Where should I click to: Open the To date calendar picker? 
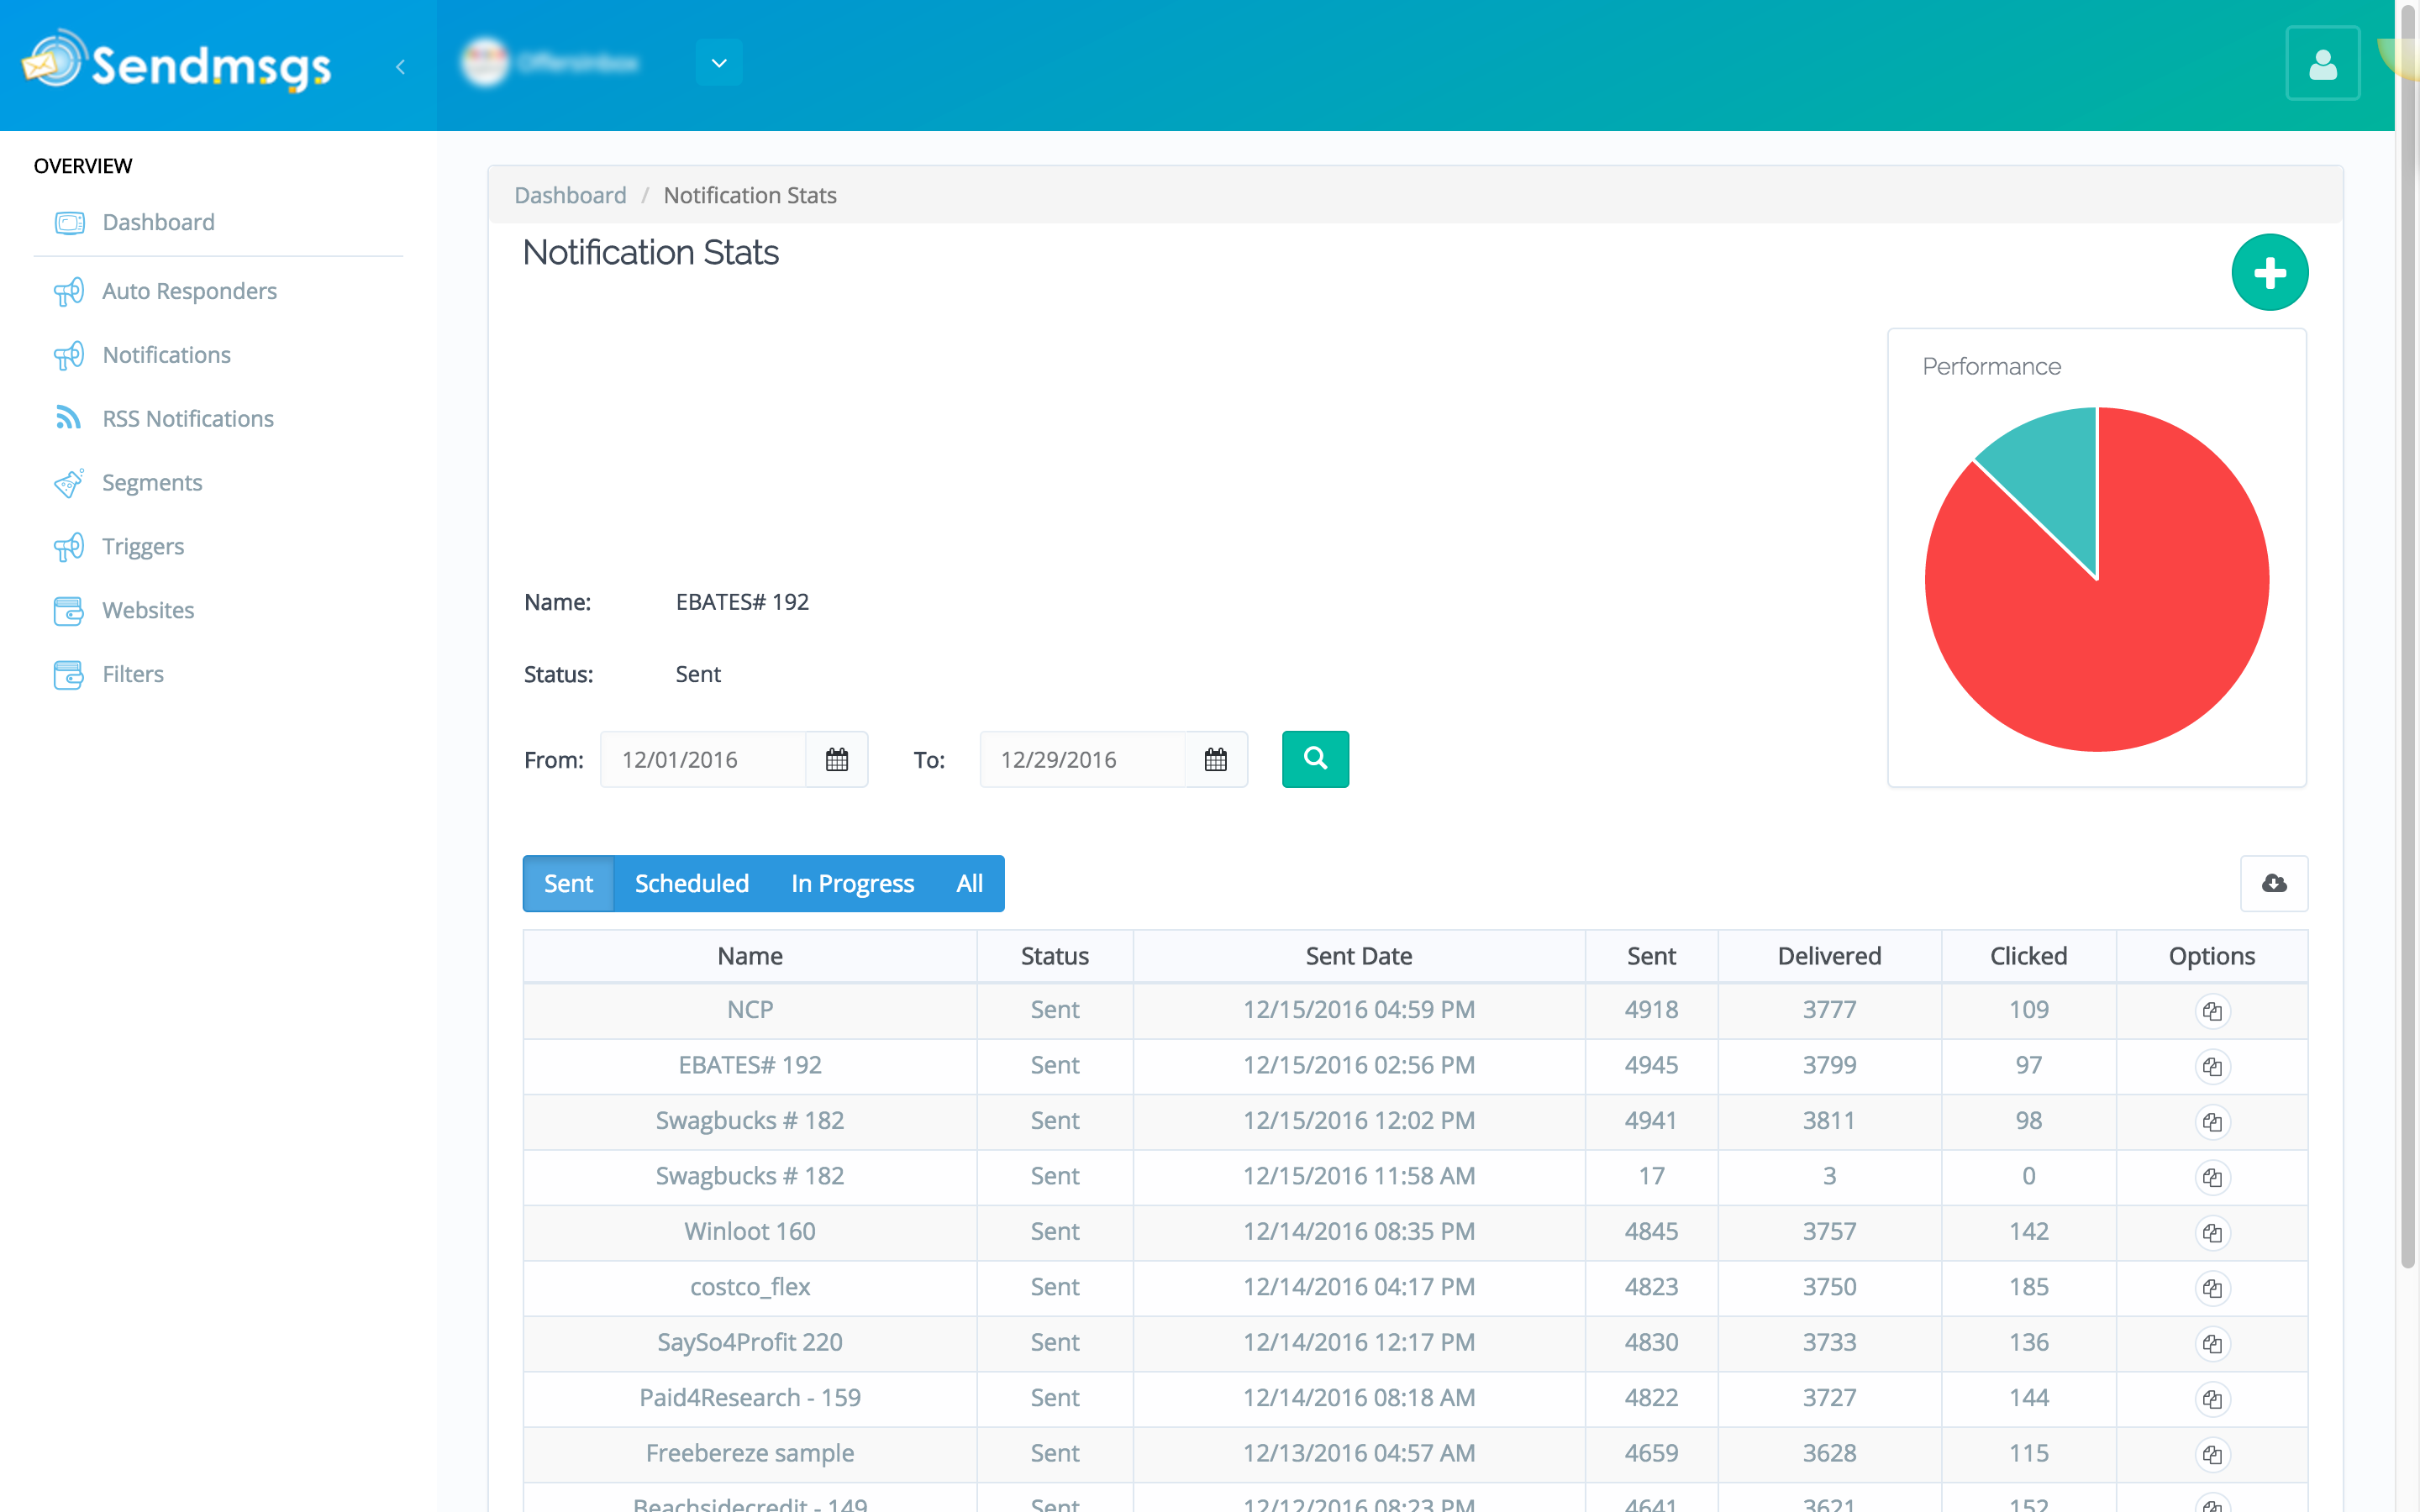point(1215,760)
